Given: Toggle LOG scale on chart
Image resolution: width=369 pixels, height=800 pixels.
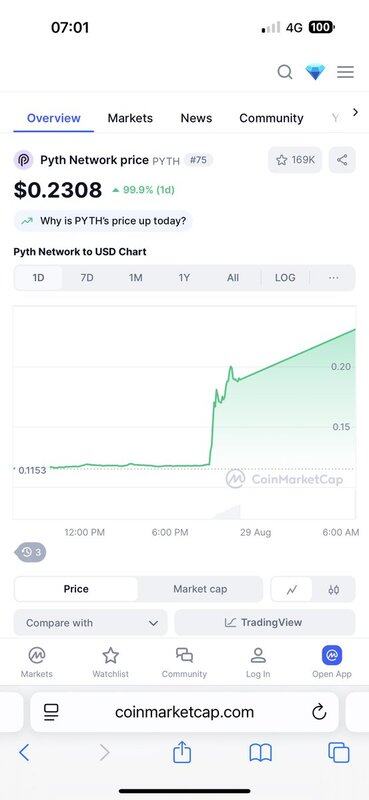Looking at the screenshot, I should 285,278.
